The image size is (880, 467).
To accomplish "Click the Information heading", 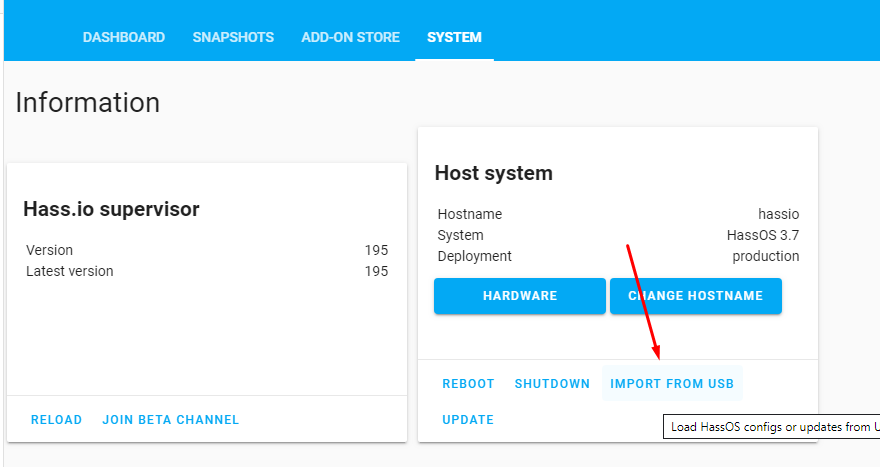I will click(88, 103).
